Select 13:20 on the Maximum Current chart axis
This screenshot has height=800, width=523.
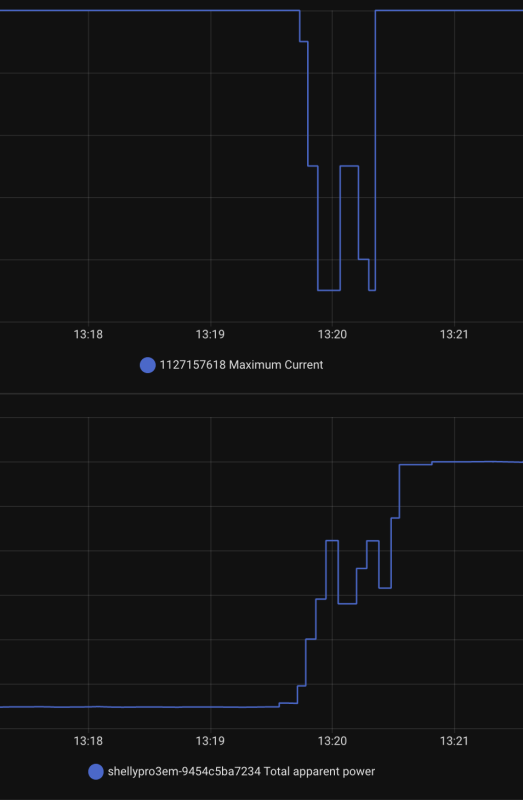click(x=332, y=335)
